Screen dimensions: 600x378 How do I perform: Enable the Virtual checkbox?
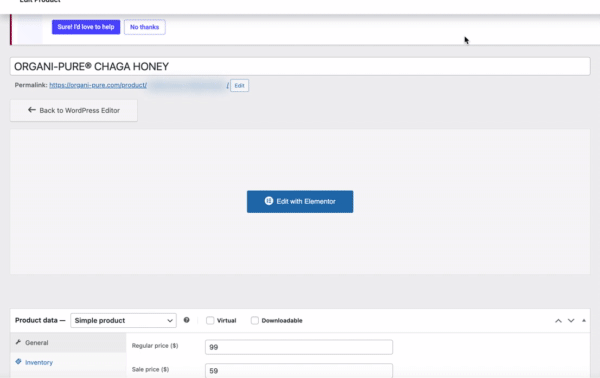coord(210,320)
